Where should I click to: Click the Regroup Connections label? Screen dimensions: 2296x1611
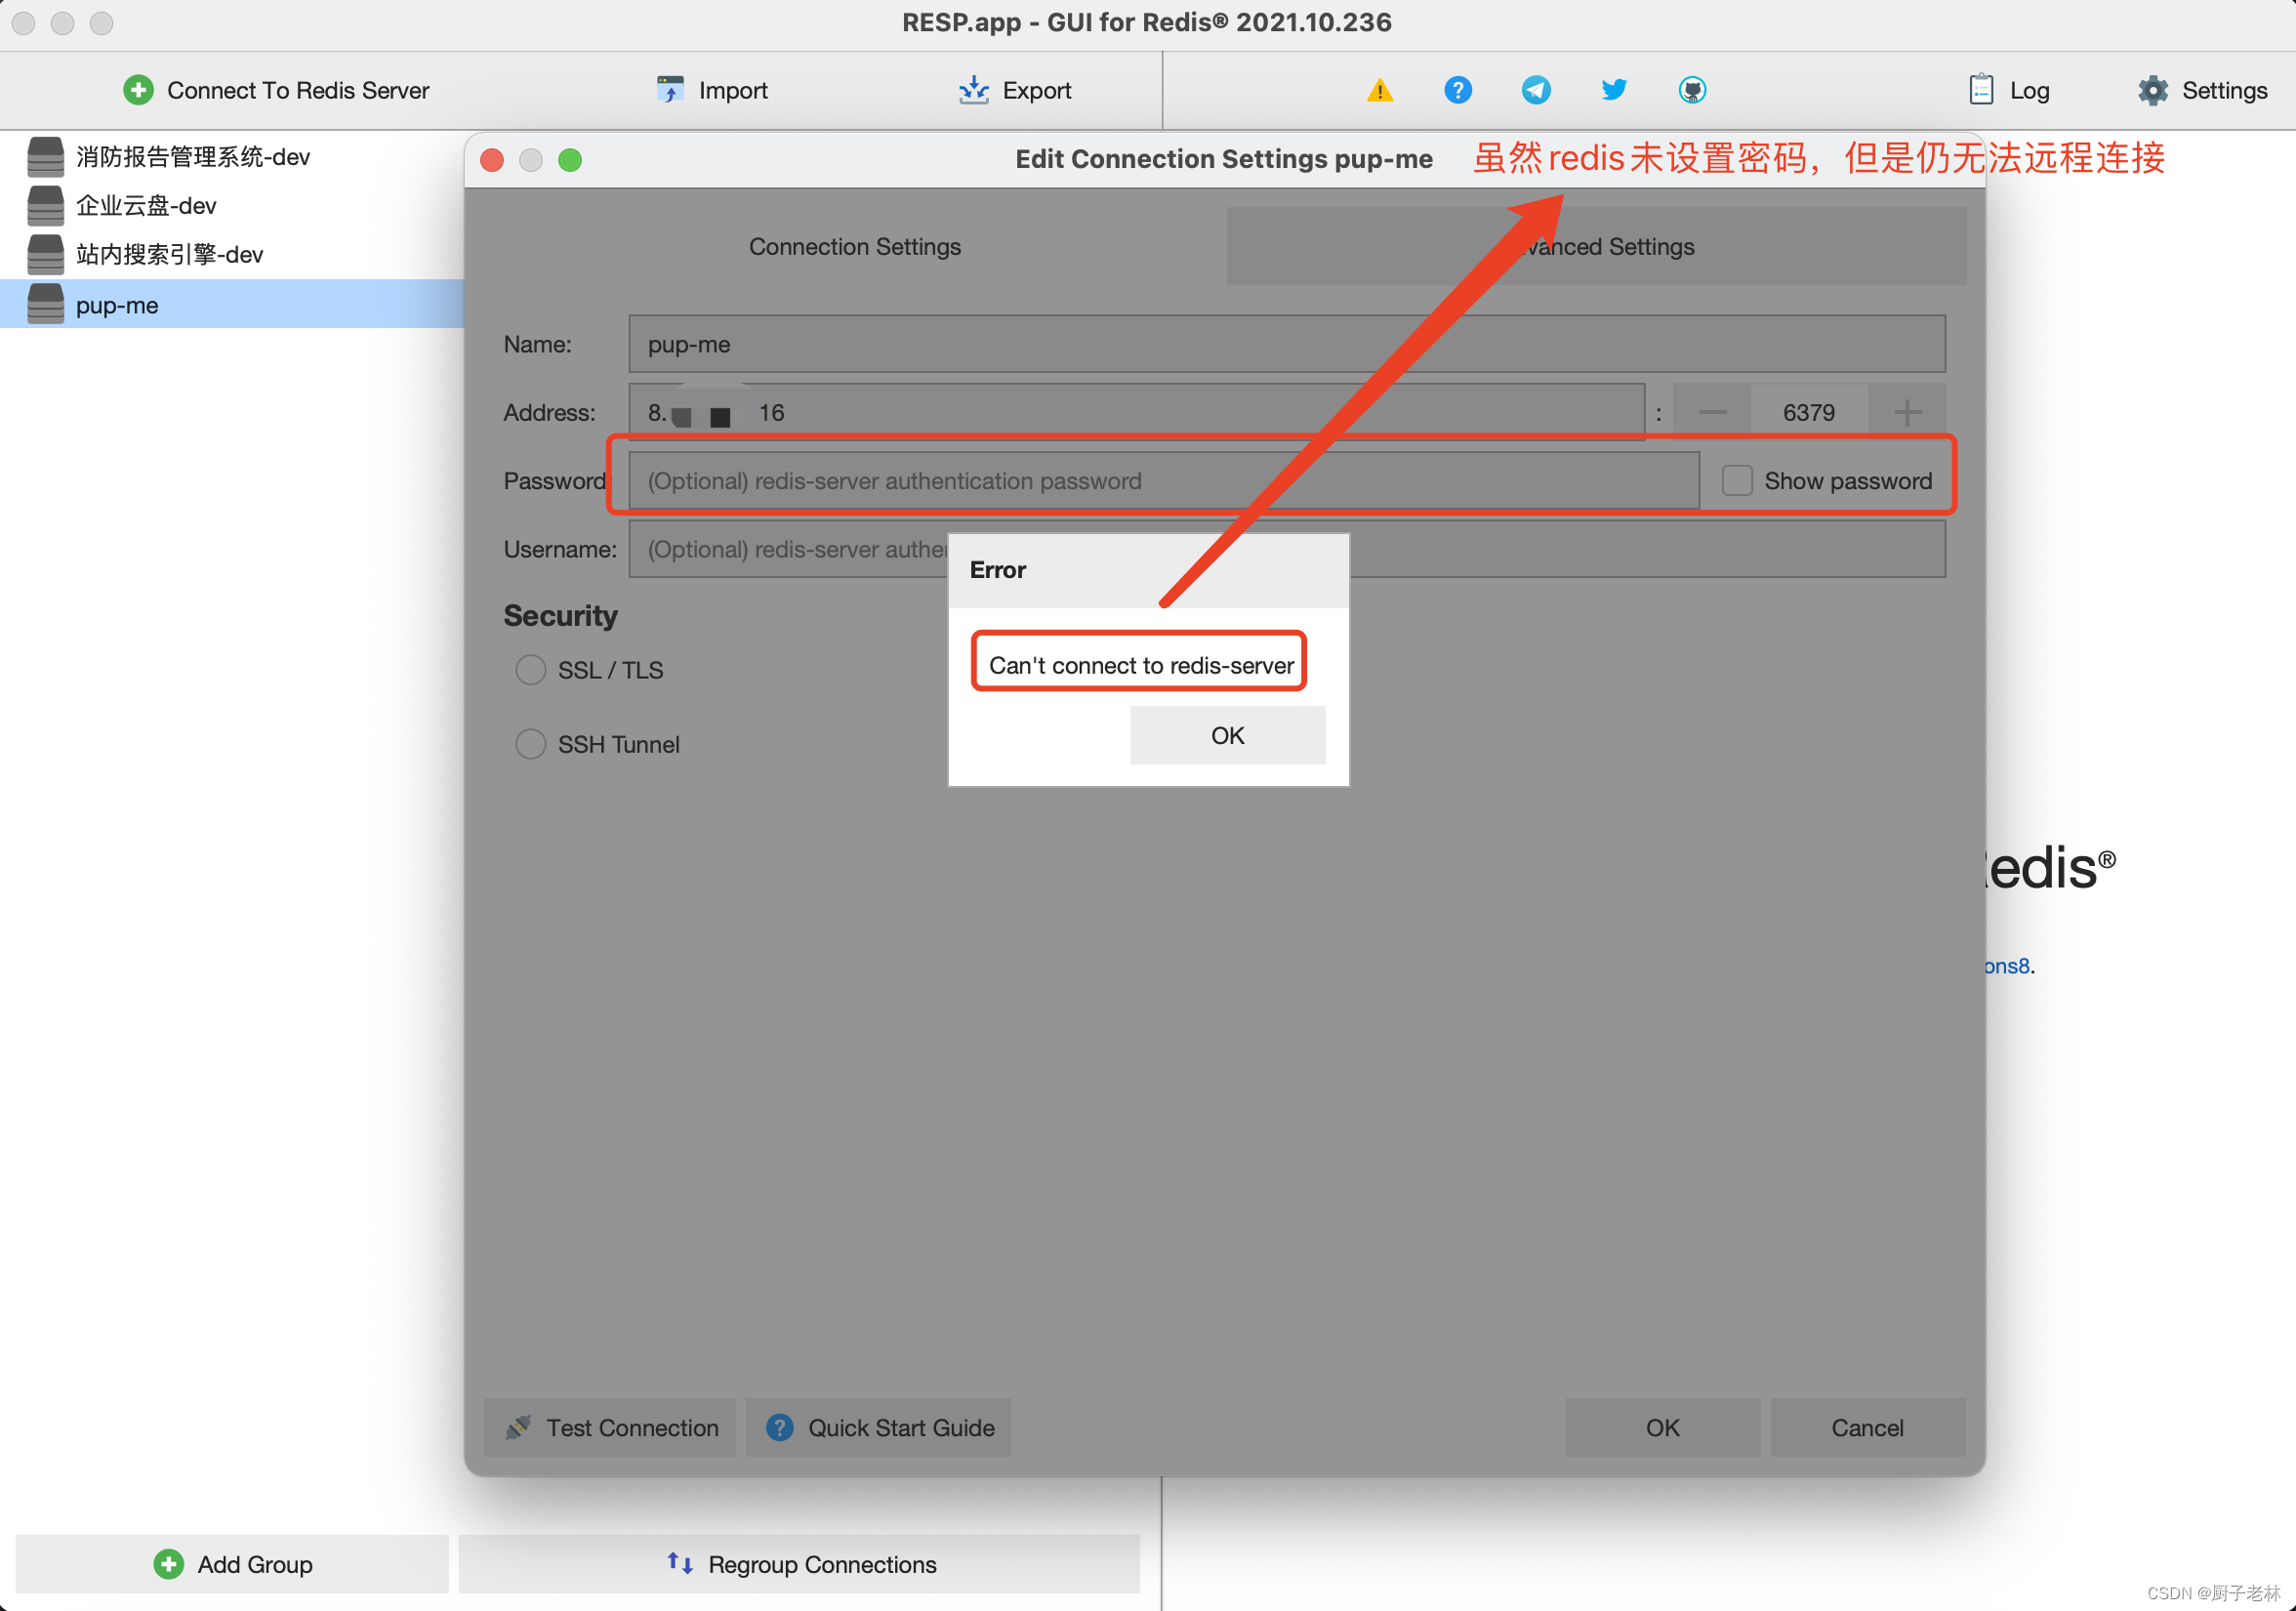pos(822,1563)
